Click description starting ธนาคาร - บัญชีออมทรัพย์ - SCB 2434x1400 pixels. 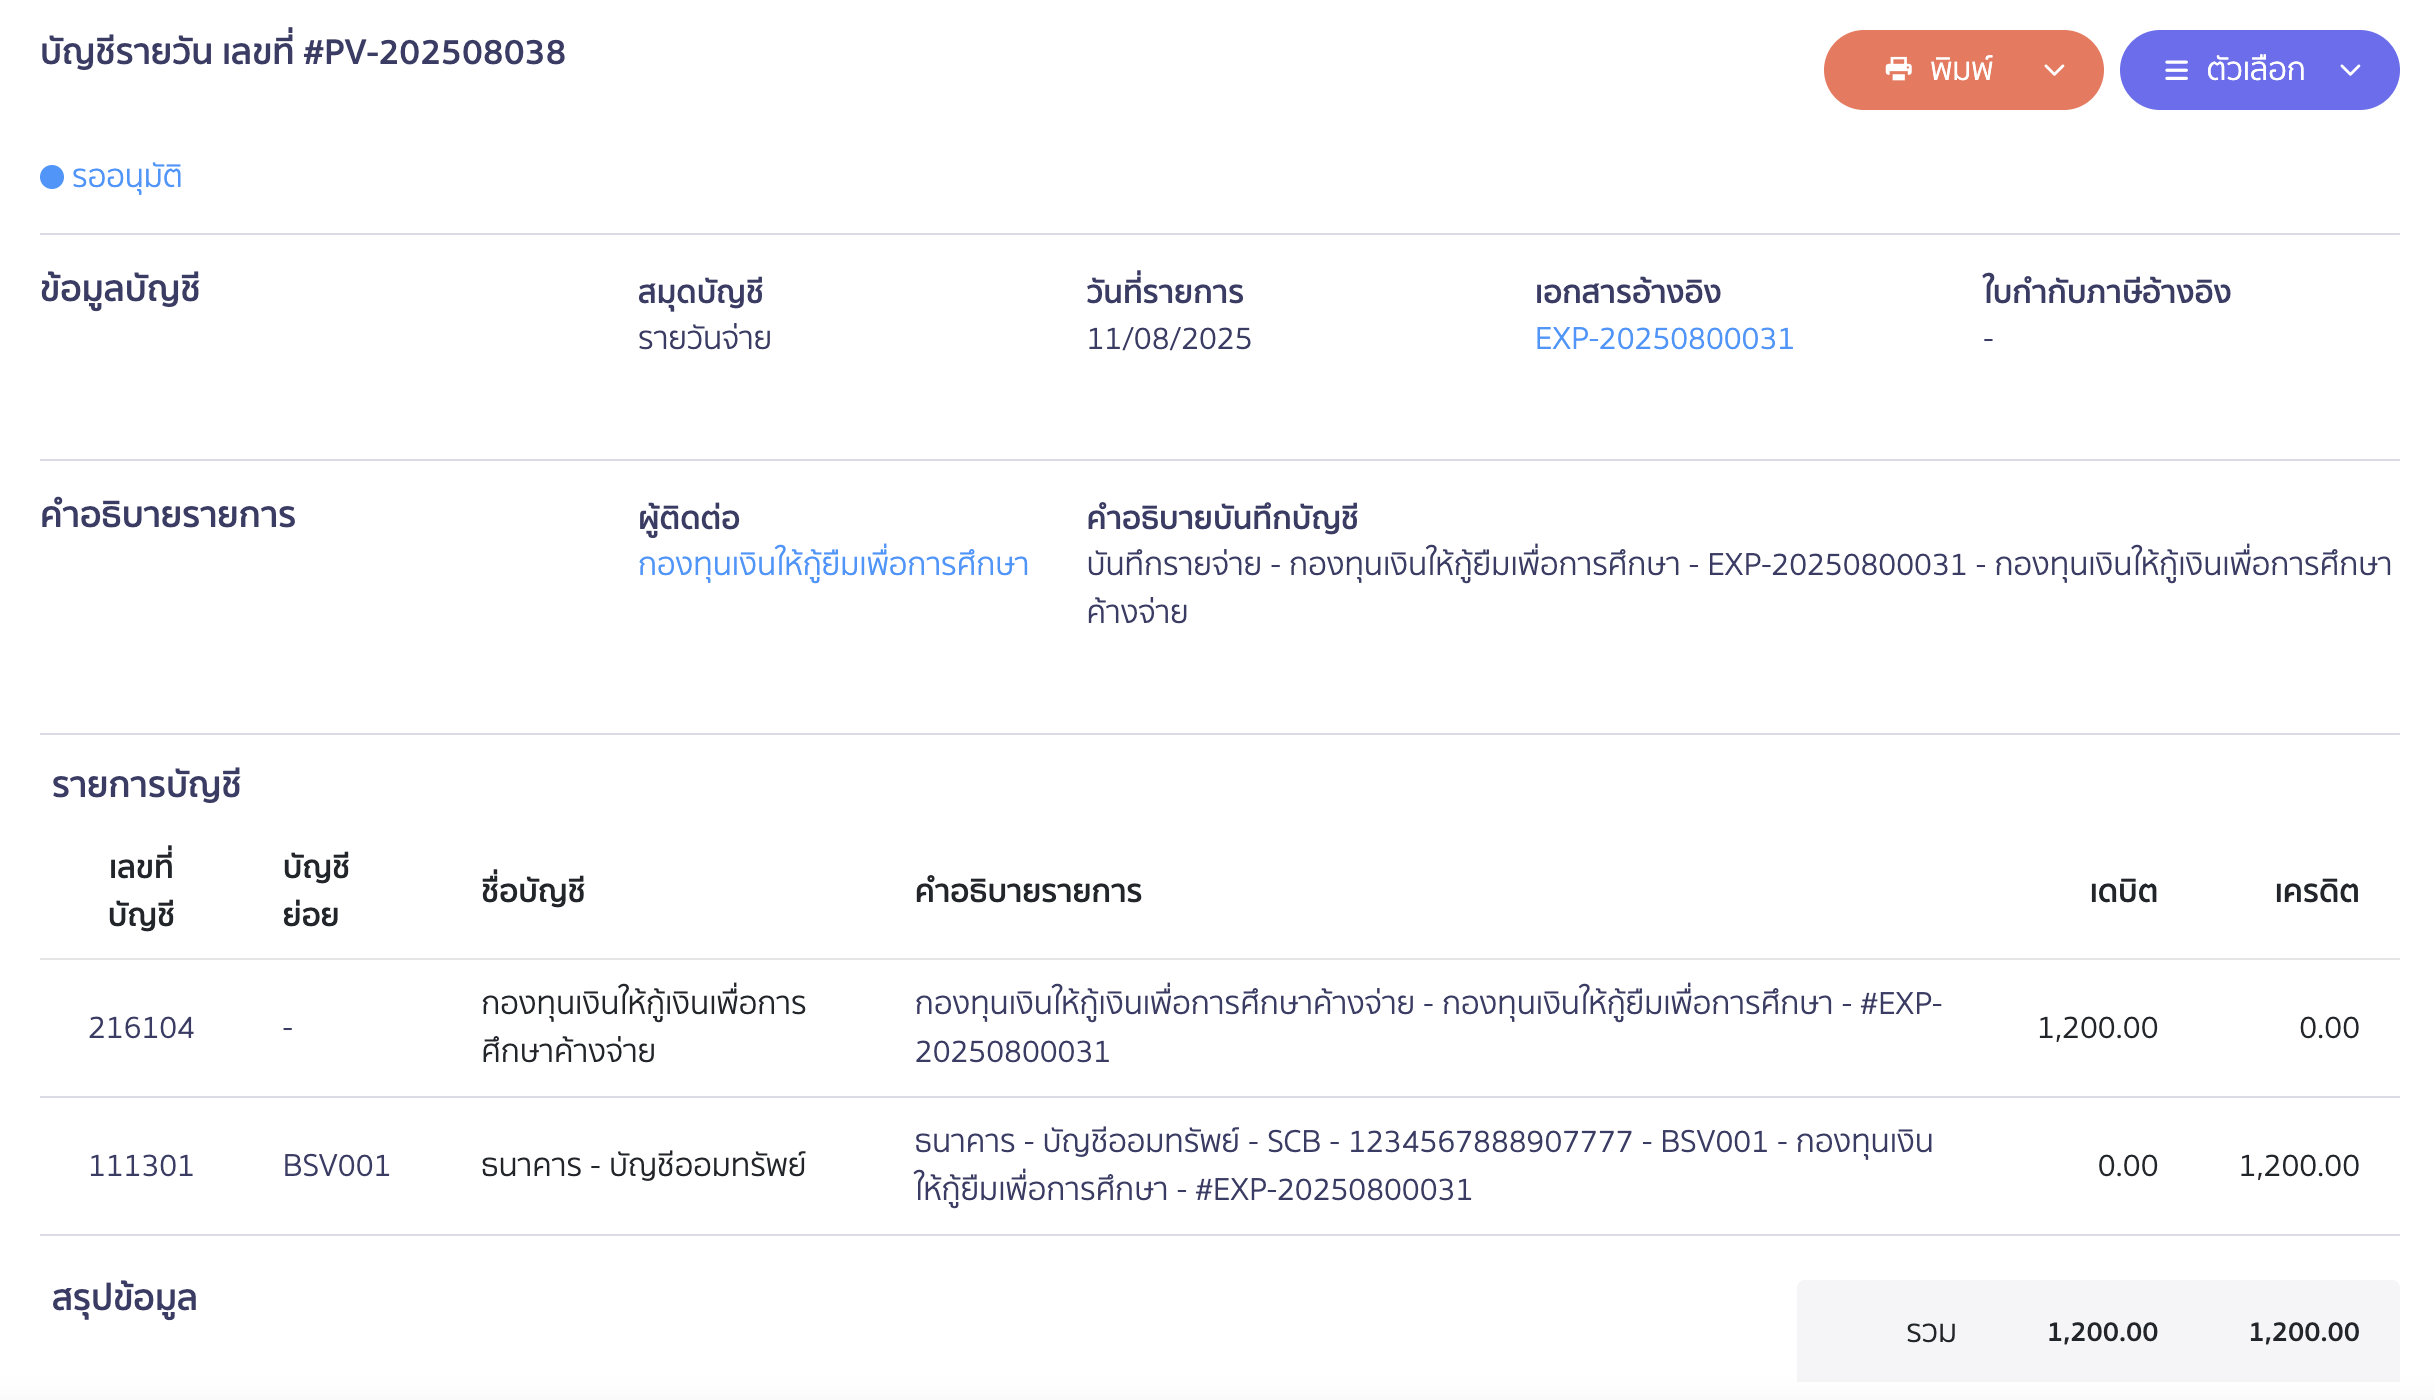(x=1424, y=1165)
